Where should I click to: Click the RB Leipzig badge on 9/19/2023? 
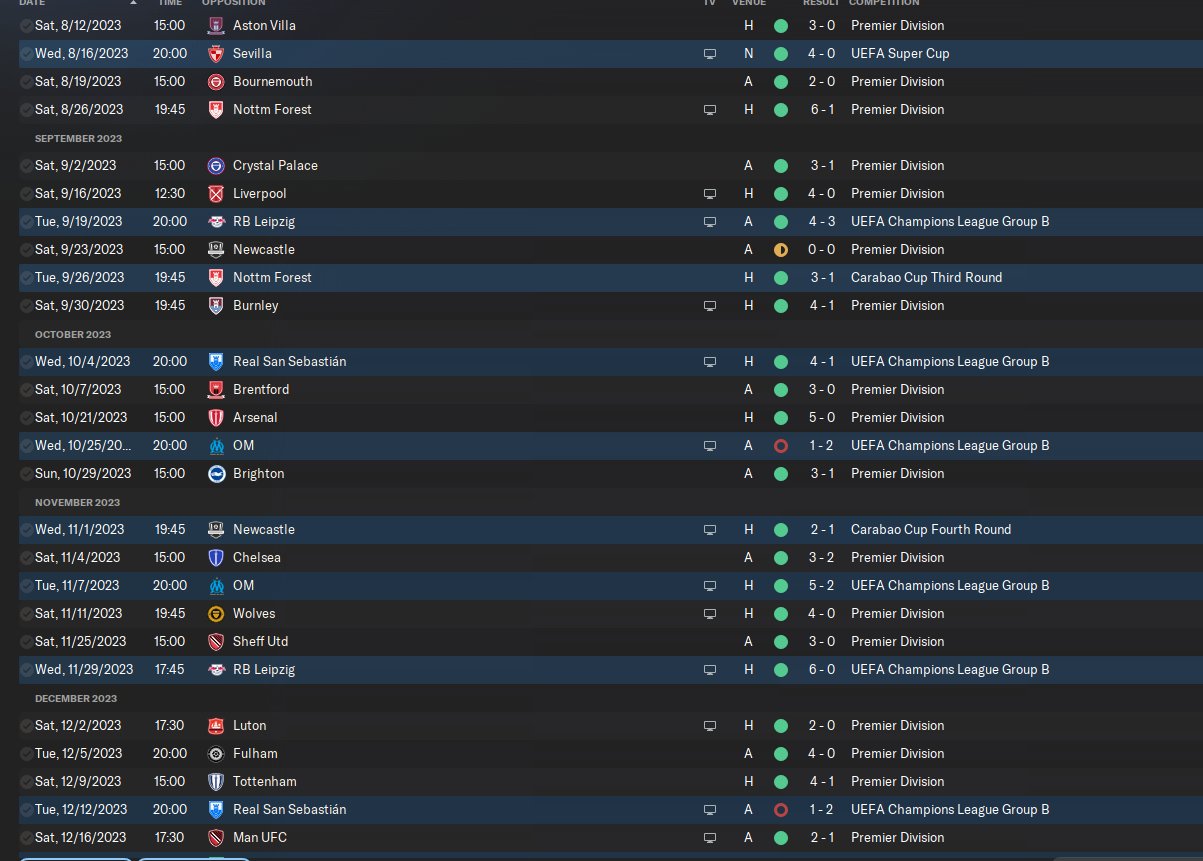(216, 221)
